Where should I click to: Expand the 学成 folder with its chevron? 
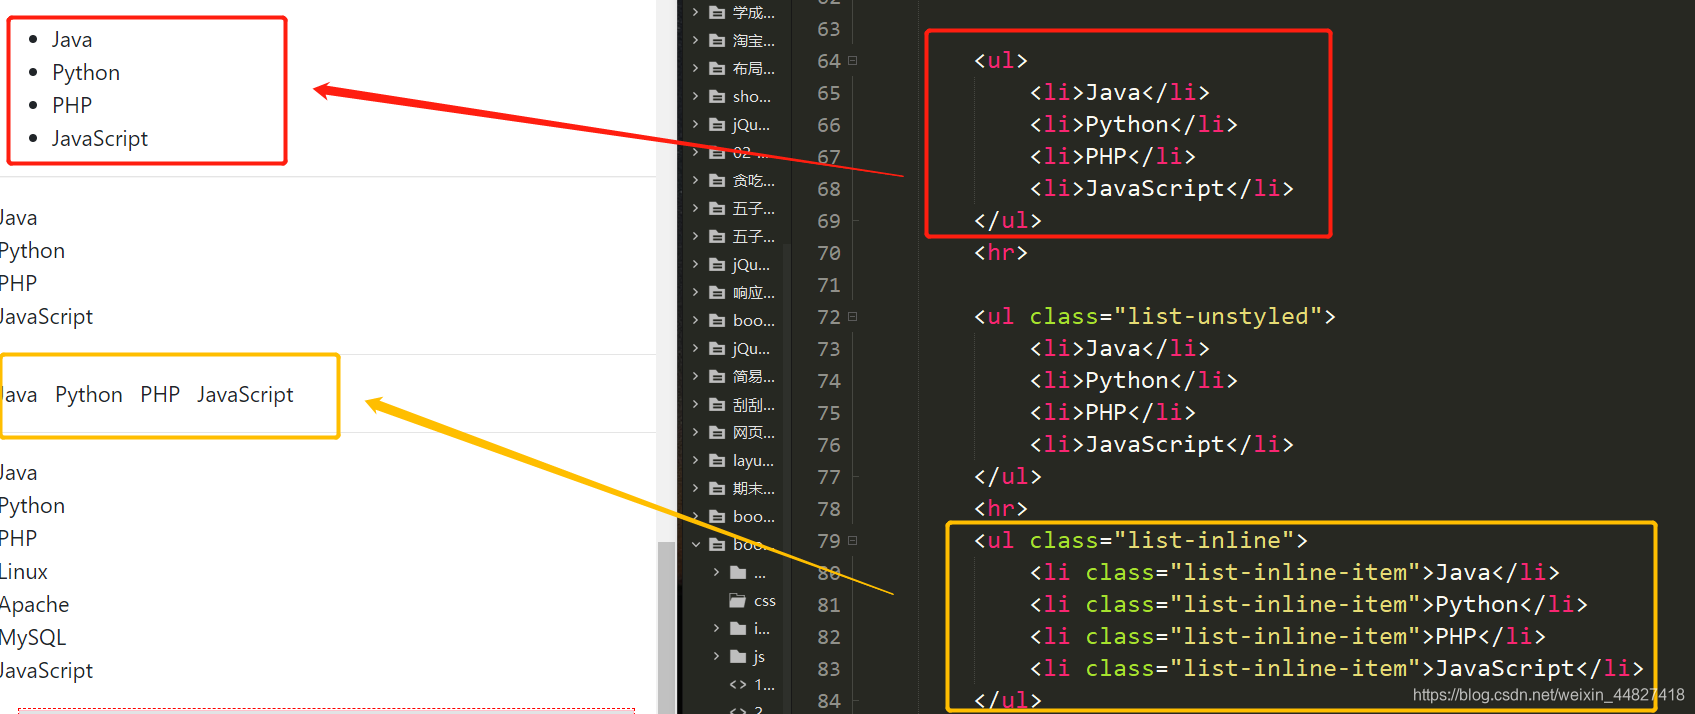[x=696, y=13]
